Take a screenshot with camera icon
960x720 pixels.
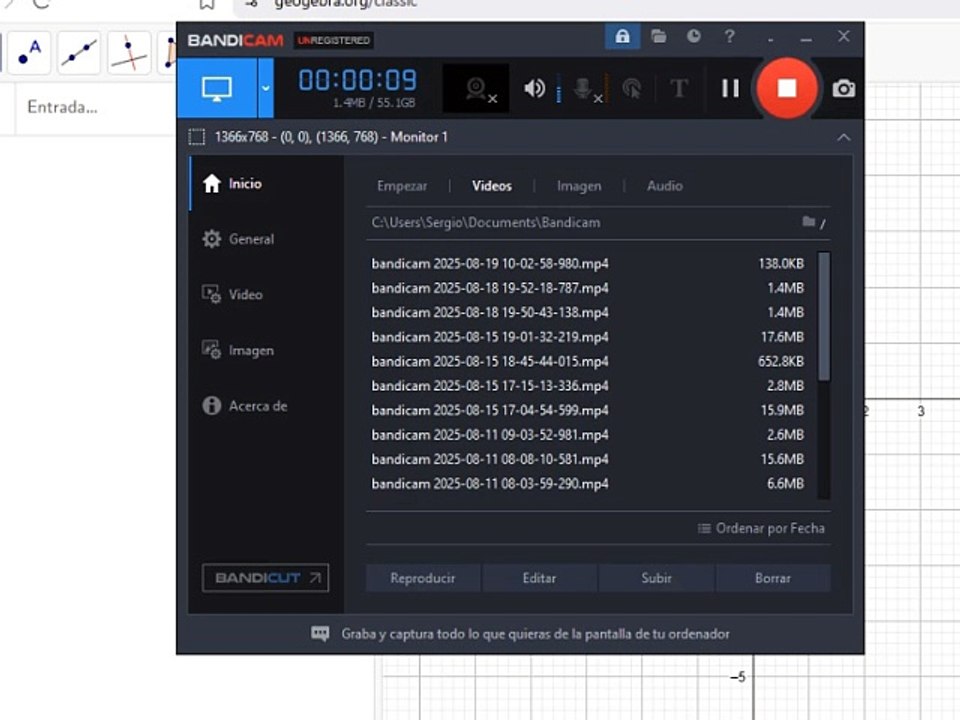pos(844,89)
